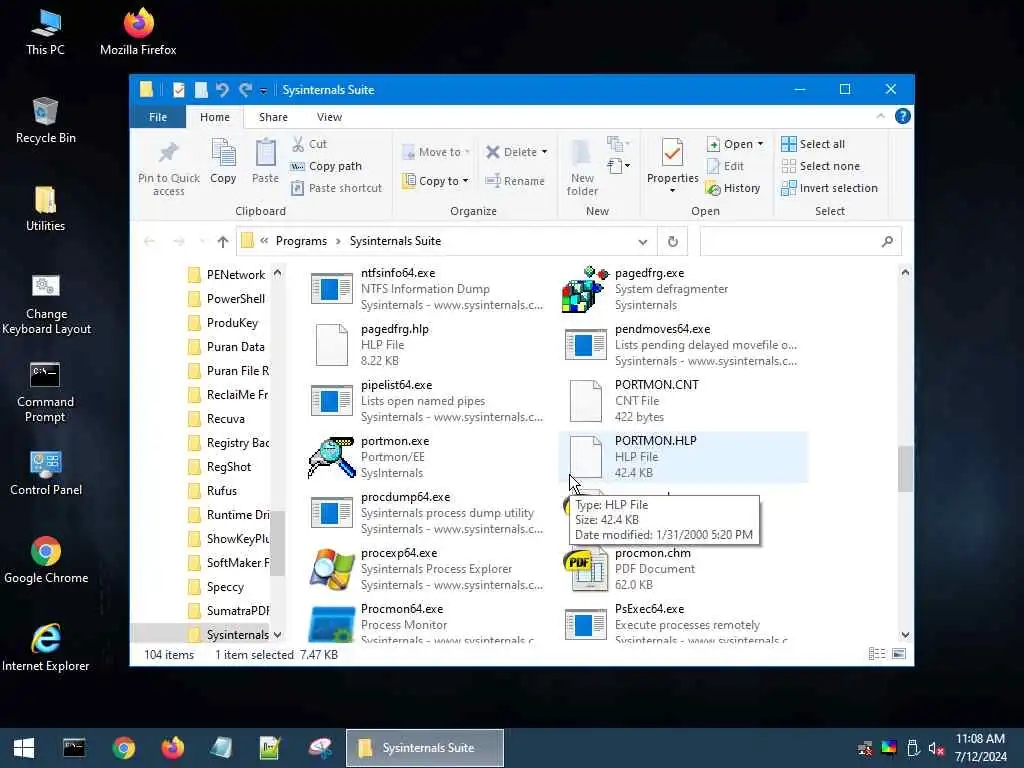This screenshot has height=768, width=1024.
Task: Click the Copy ribbon button
Action: pos(223,161)
